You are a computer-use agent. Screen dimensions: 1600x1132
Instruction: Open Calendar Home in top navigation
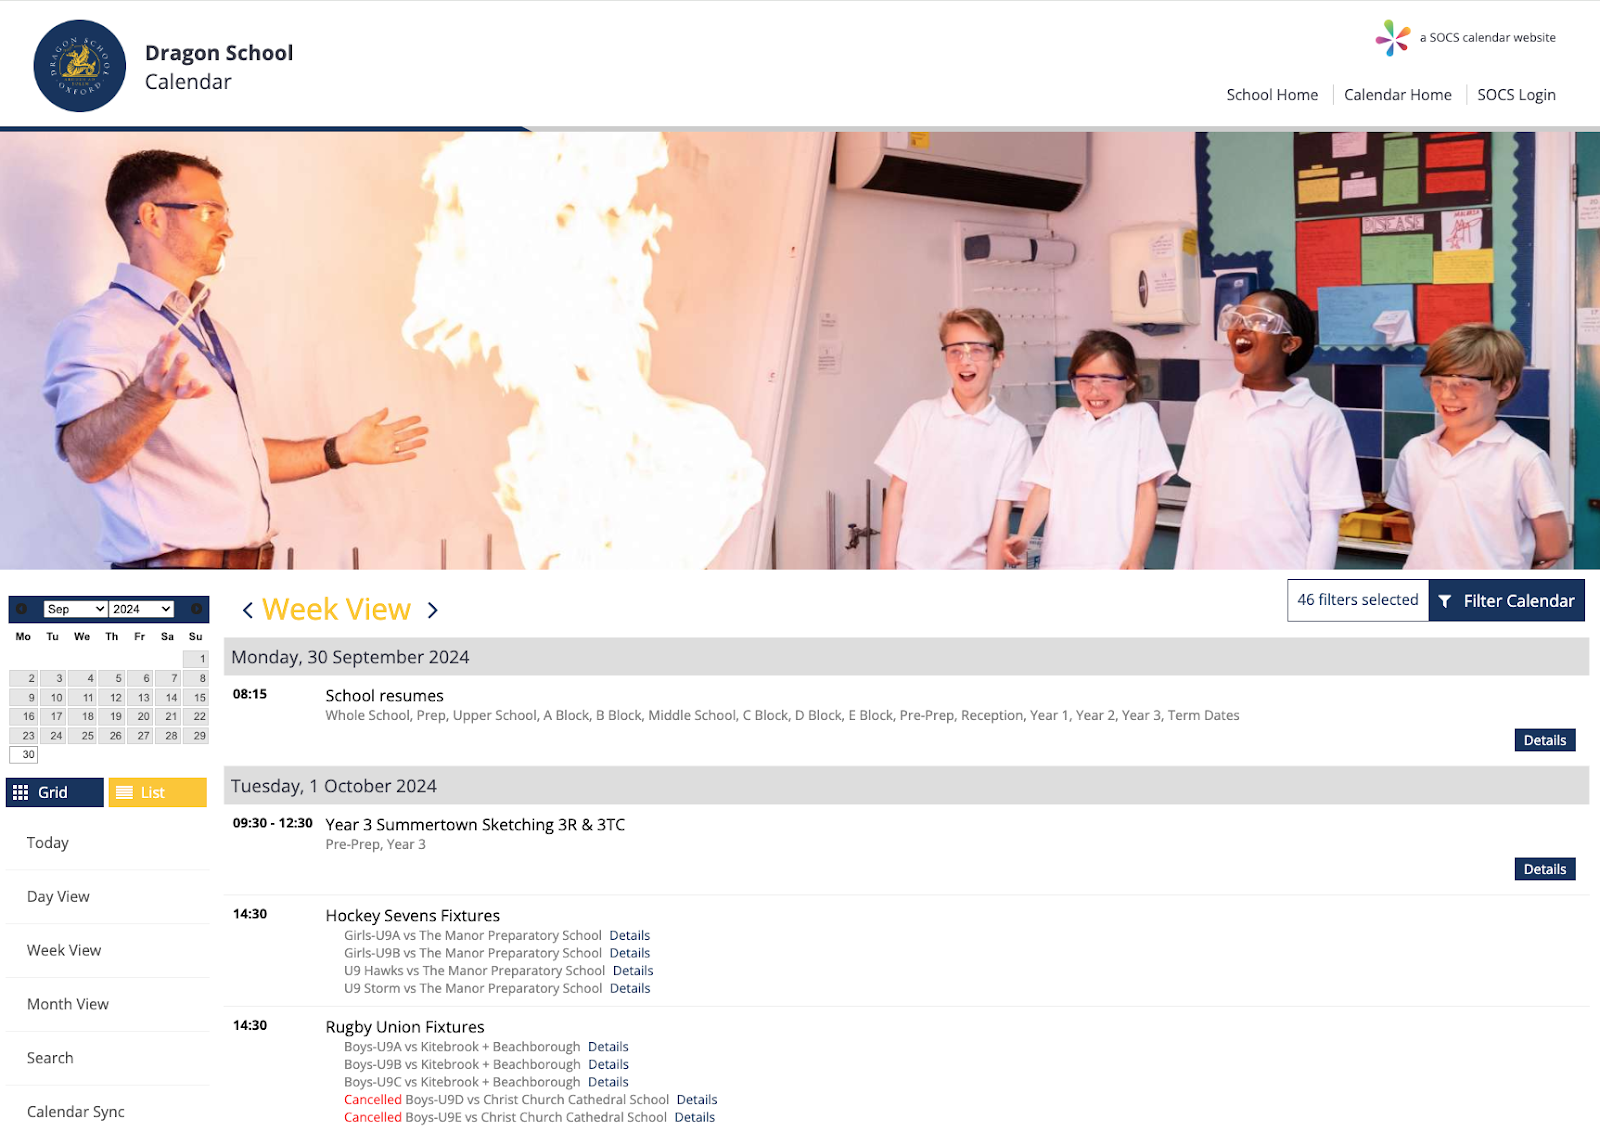coord(1397,95)
